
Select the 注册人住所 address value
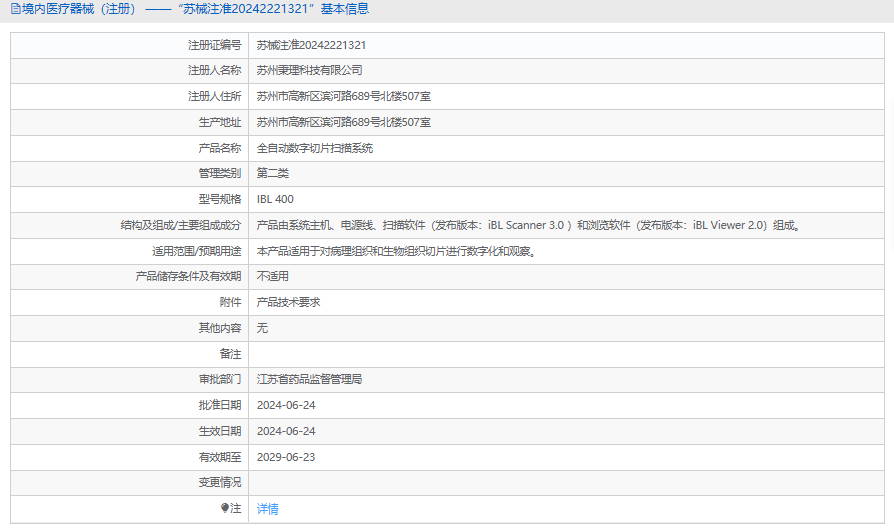343,96
